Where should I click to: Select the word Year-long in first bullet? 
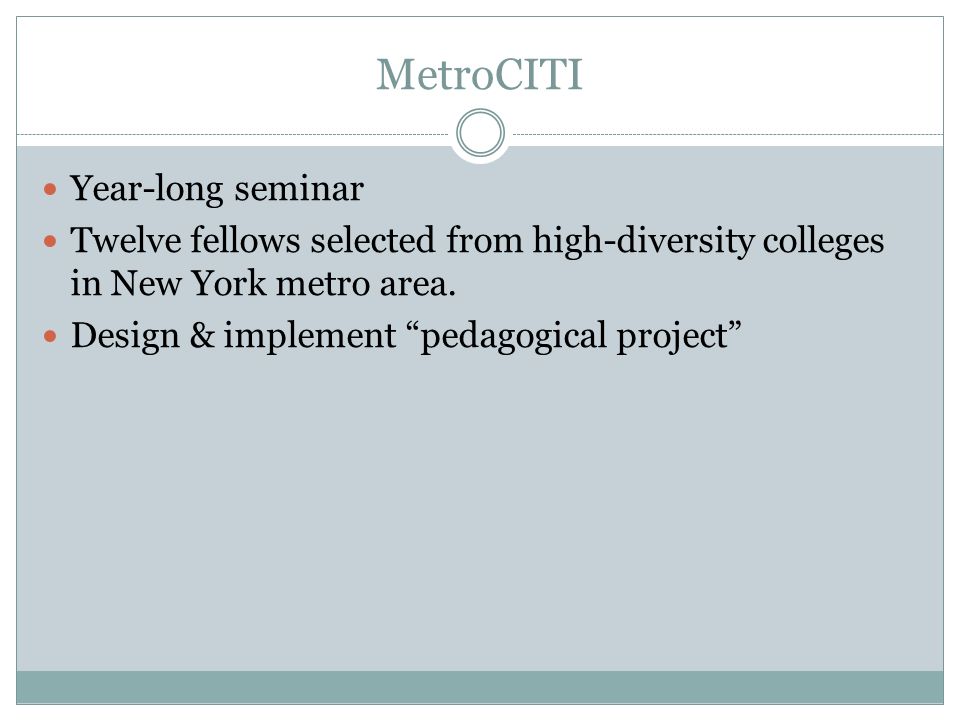pos(147,189)
